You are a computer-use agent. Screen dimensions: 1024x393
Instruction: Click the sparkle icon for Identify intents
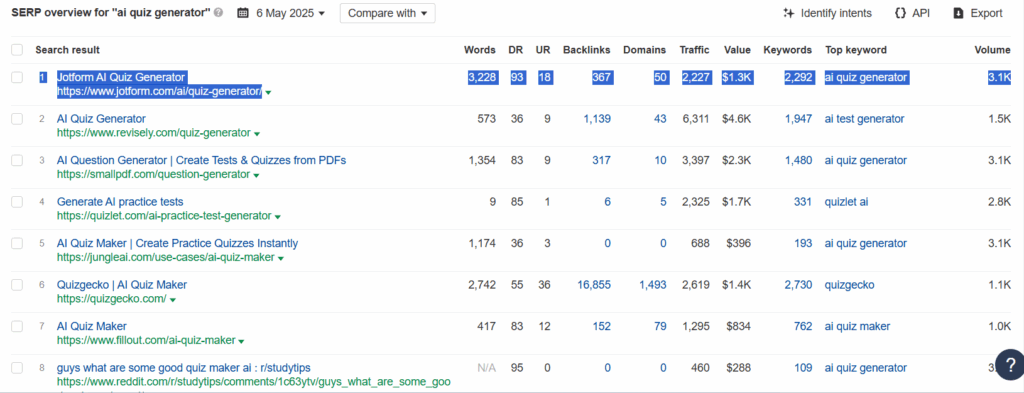pyautogui.click(x=788, y=13)
